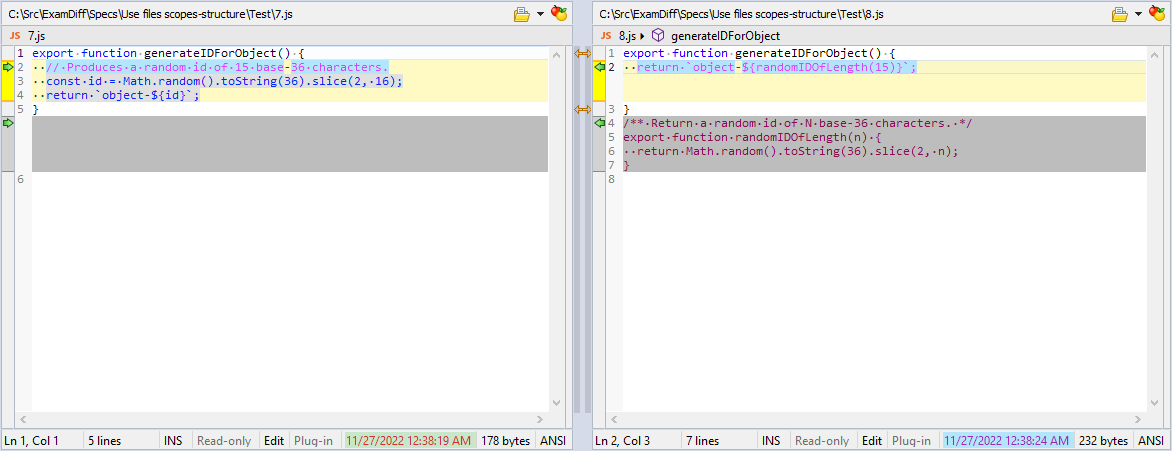Click the sync double-arrow icon beside line 1

[x=582, y=53]
